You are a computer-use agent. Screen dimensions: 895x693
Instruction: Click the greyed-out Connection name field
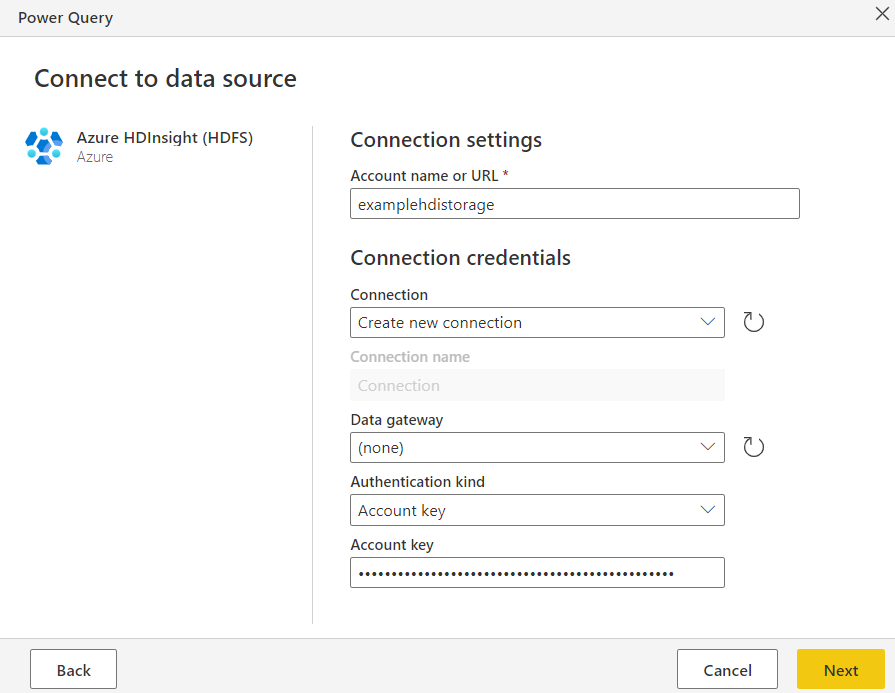pos(537,385)
